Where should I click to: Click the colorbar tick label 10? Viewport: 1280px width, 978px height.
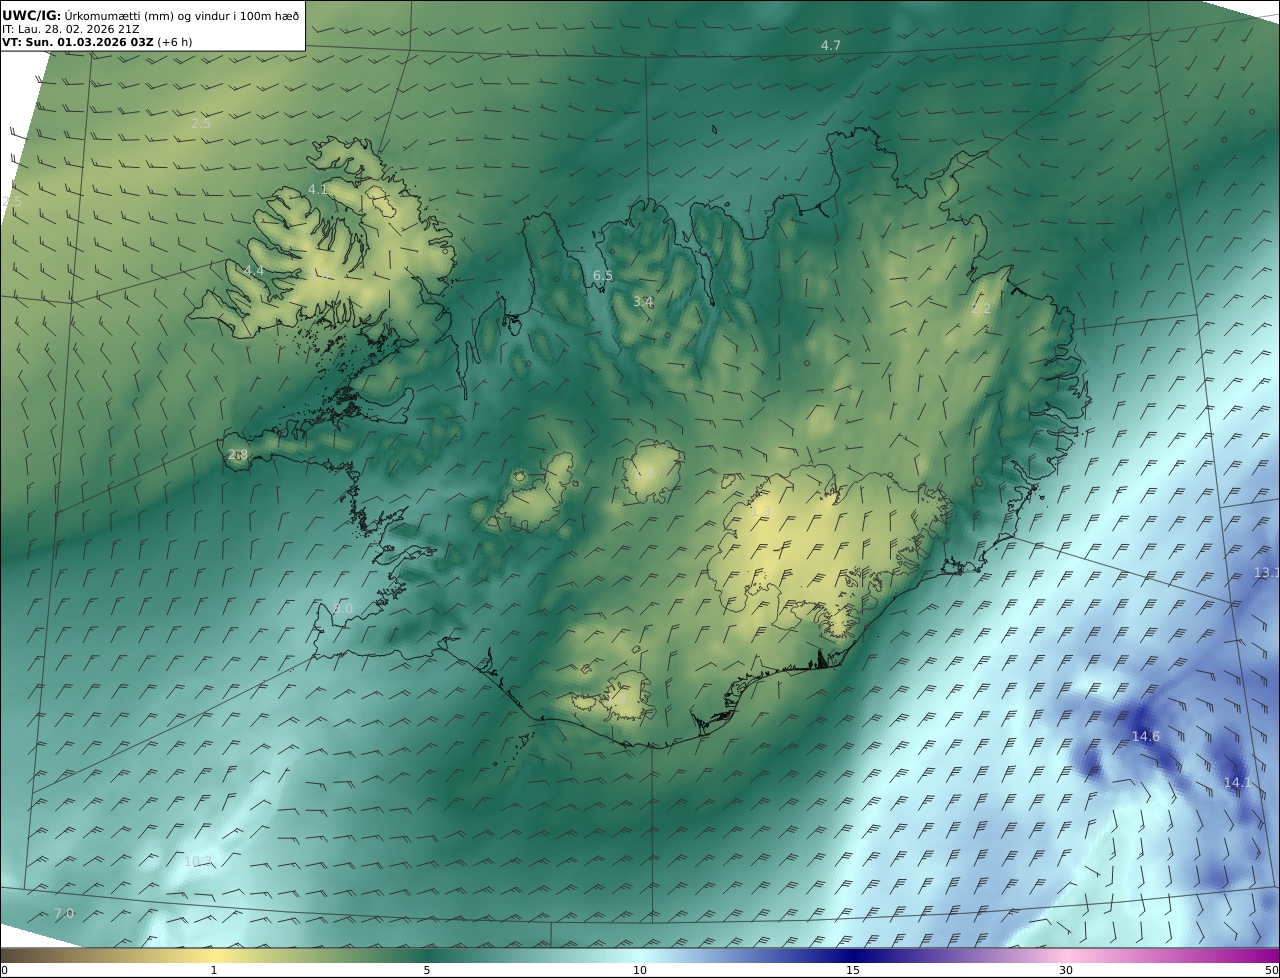click(640, 970)
